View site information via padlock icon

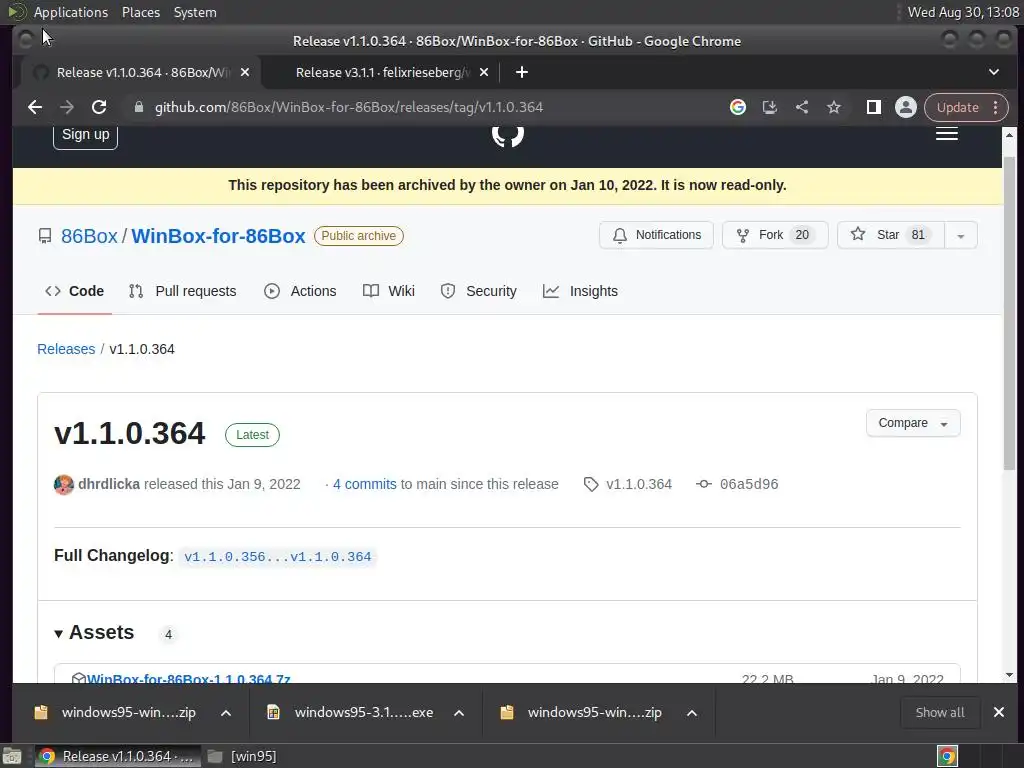click(138, 107)
